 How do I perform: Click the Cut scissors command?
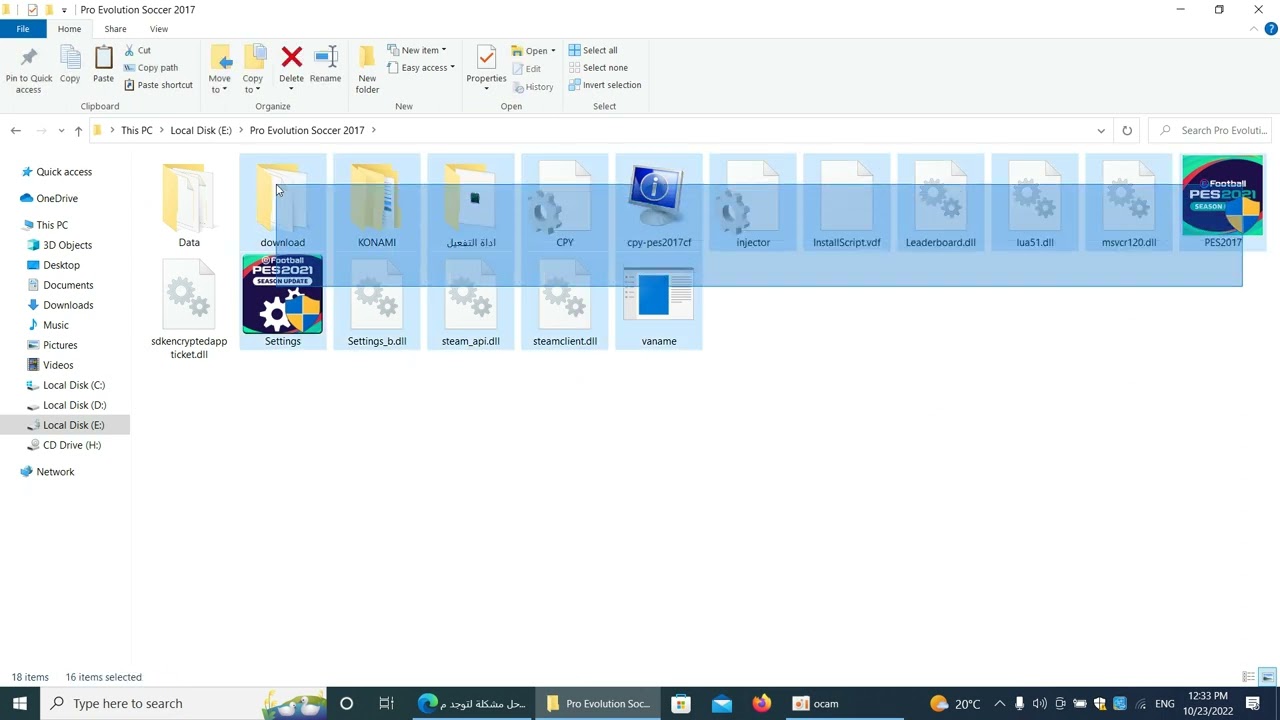(x=137, y=50)
